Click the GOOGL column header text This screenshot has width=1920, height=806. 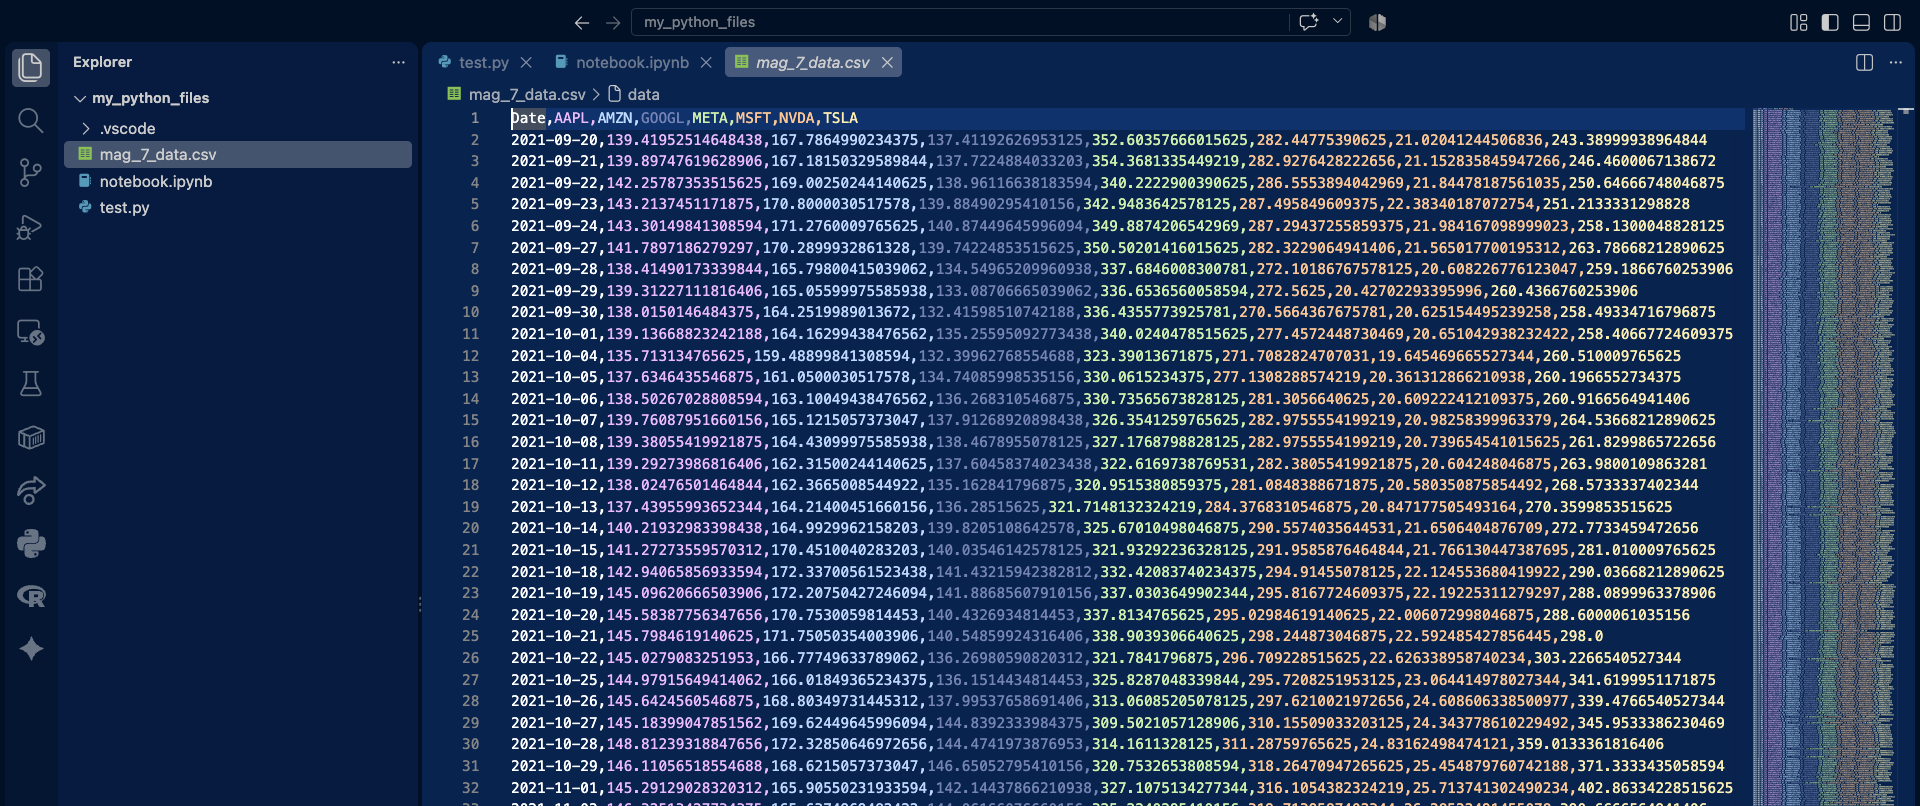(662, 118)
